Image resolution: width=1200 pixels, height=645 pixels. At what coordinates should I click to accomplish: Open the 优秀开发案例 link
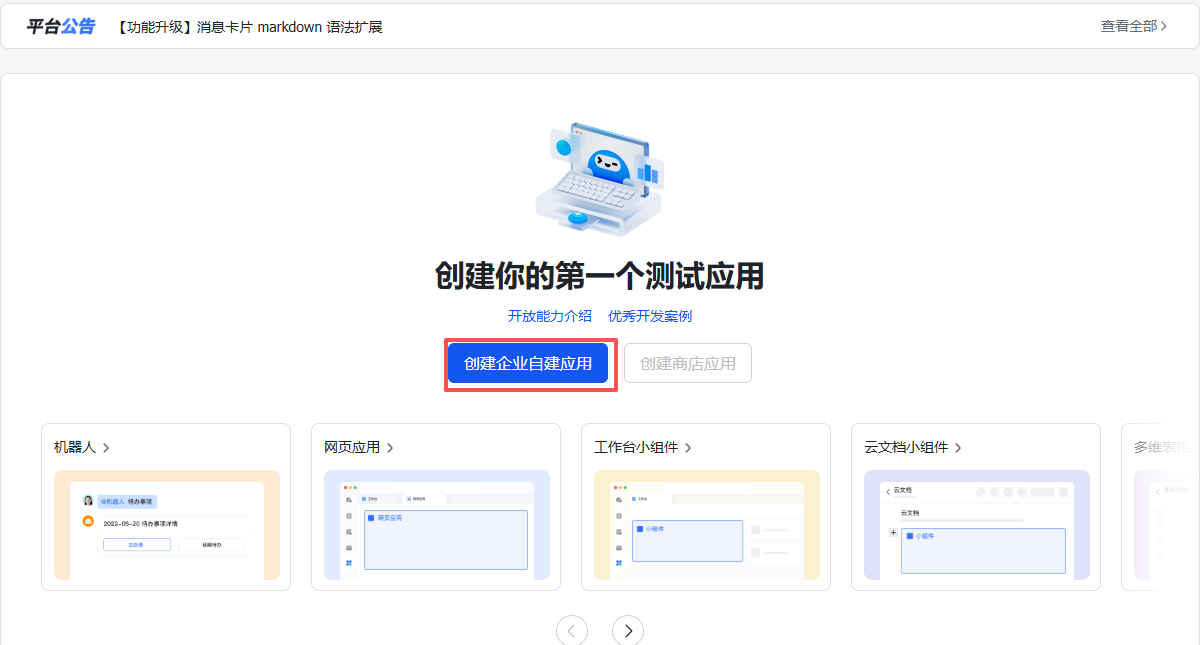point(650,316)
